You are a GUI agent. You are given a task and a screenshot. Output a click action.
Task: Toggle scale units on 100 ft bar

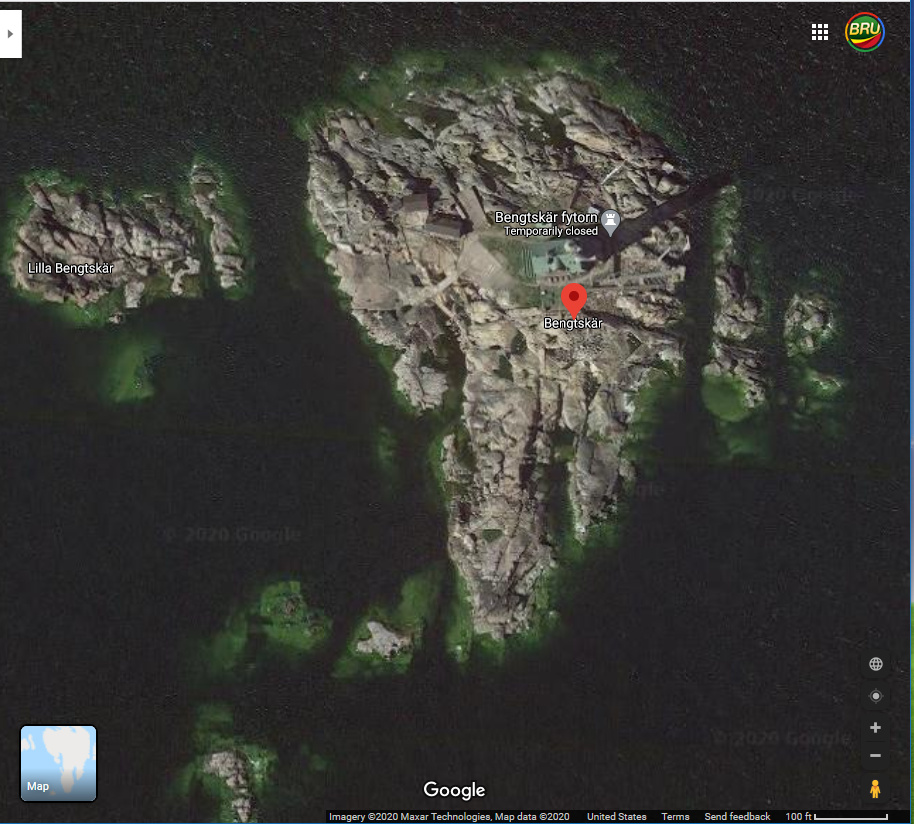pyautogui.click(x=836, y=816)
